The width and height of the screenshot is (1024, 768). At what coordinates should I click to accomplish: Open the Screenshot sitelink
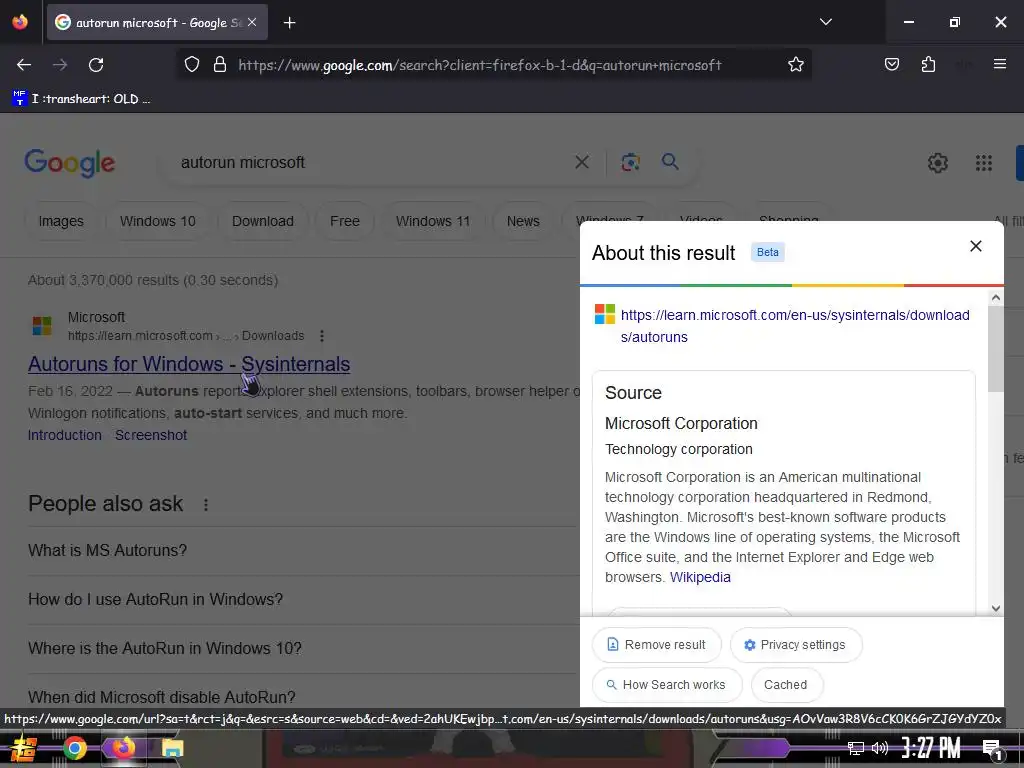[x=151, y=435]
